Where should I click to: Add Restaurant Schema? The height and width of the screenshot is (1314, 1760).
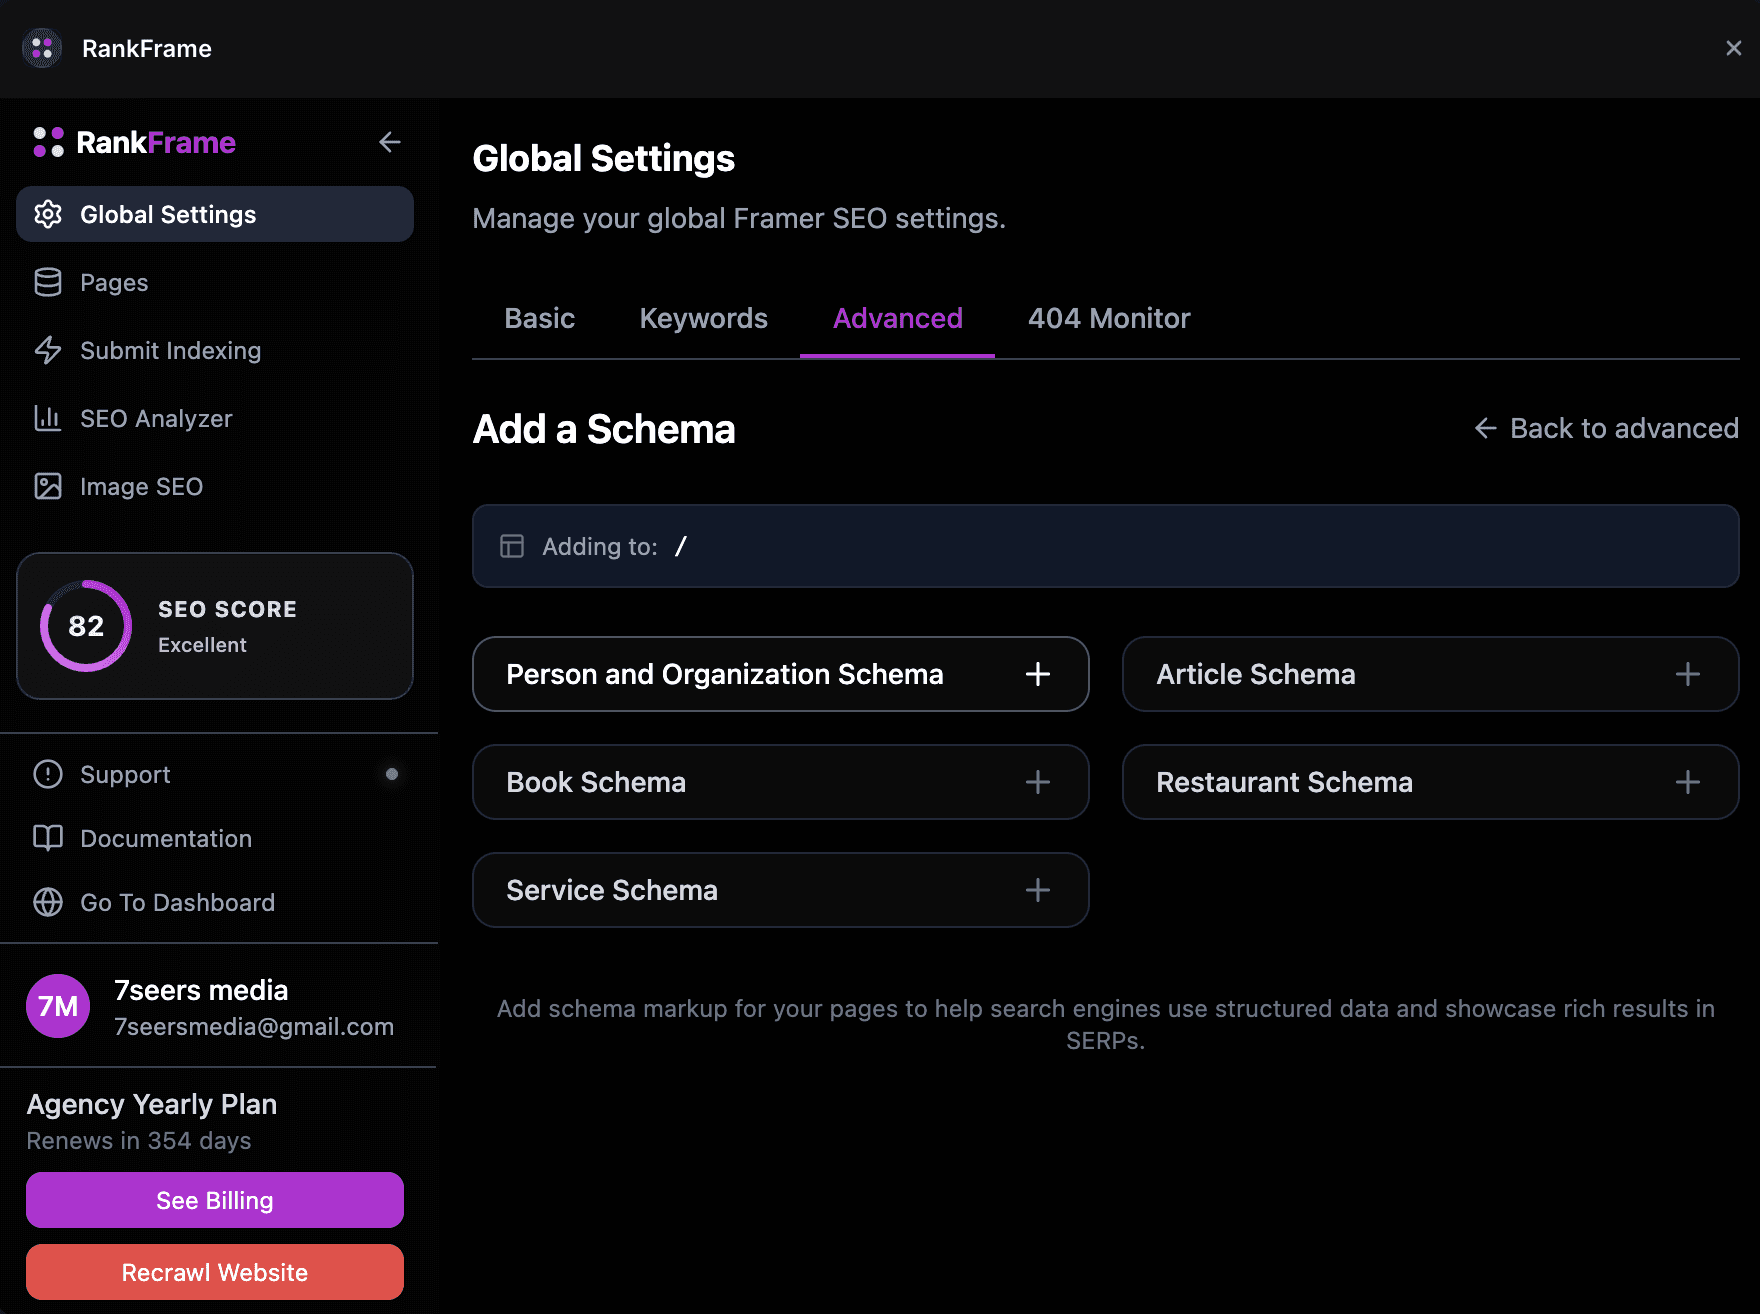1431,782
